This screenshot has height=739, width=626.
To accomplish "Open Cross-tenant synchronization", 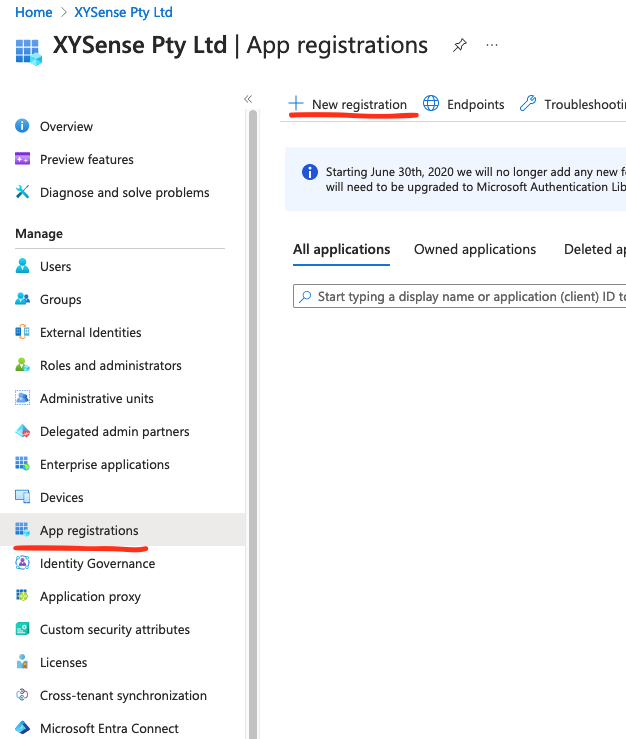I will pyautogui.click(x=124, y=696).
